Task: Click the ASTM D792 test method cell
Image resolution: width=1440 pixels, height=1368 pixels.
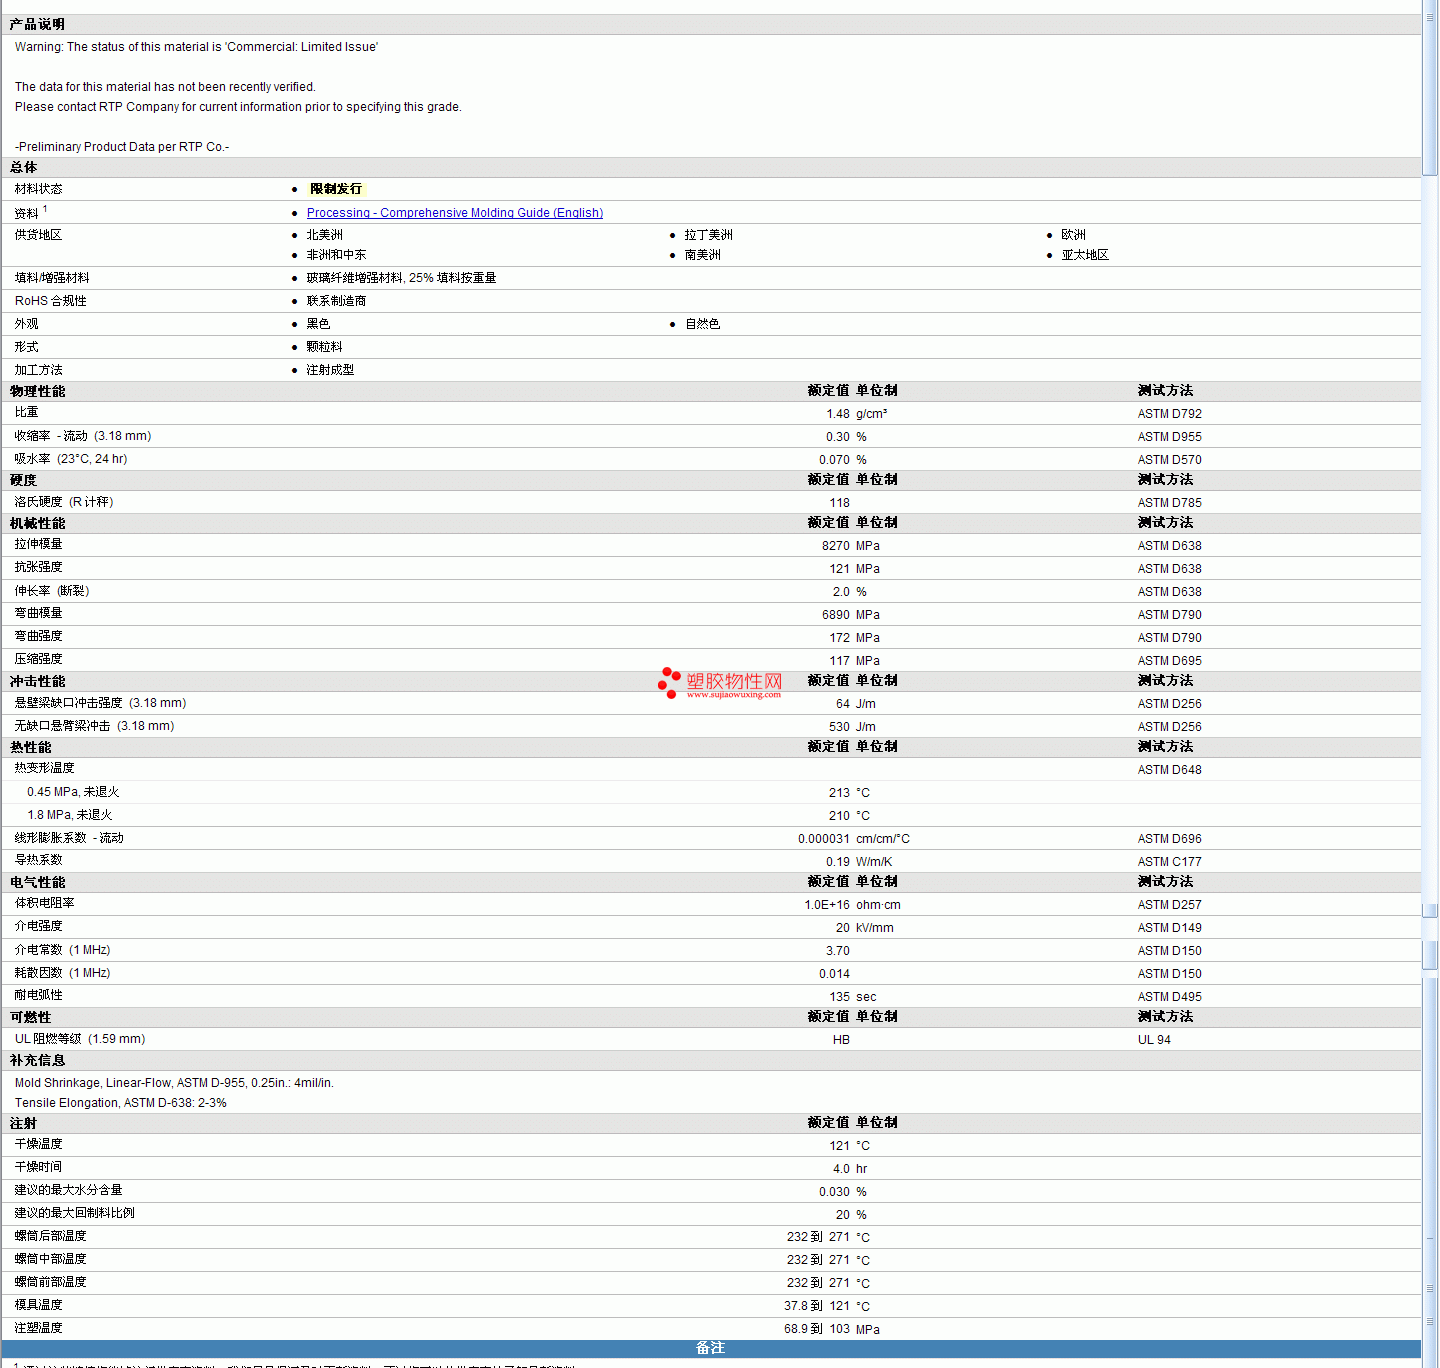Action: (x=1169, y=414)
